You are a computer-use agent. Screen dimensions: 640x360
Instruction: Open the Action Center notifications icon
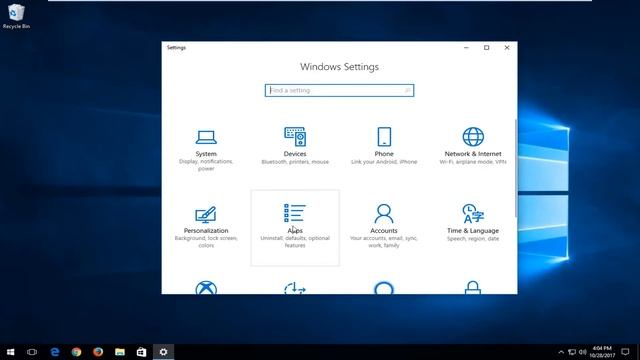coord(625,352)
